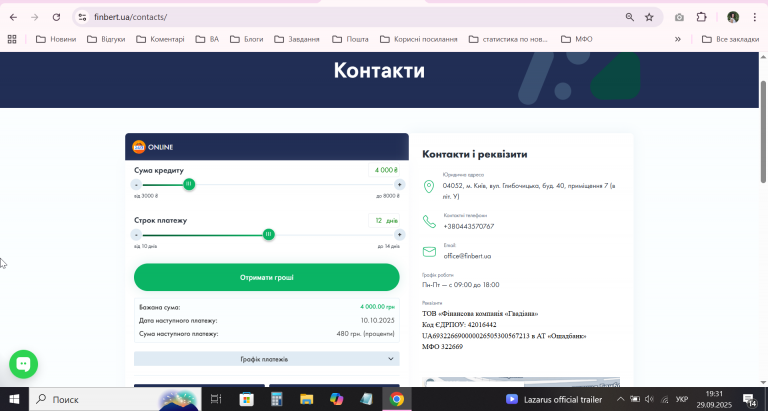The height and width of the screenshot is (411, 768).
Task: Open site information icon in address bar
Action: tap(82, 17)
